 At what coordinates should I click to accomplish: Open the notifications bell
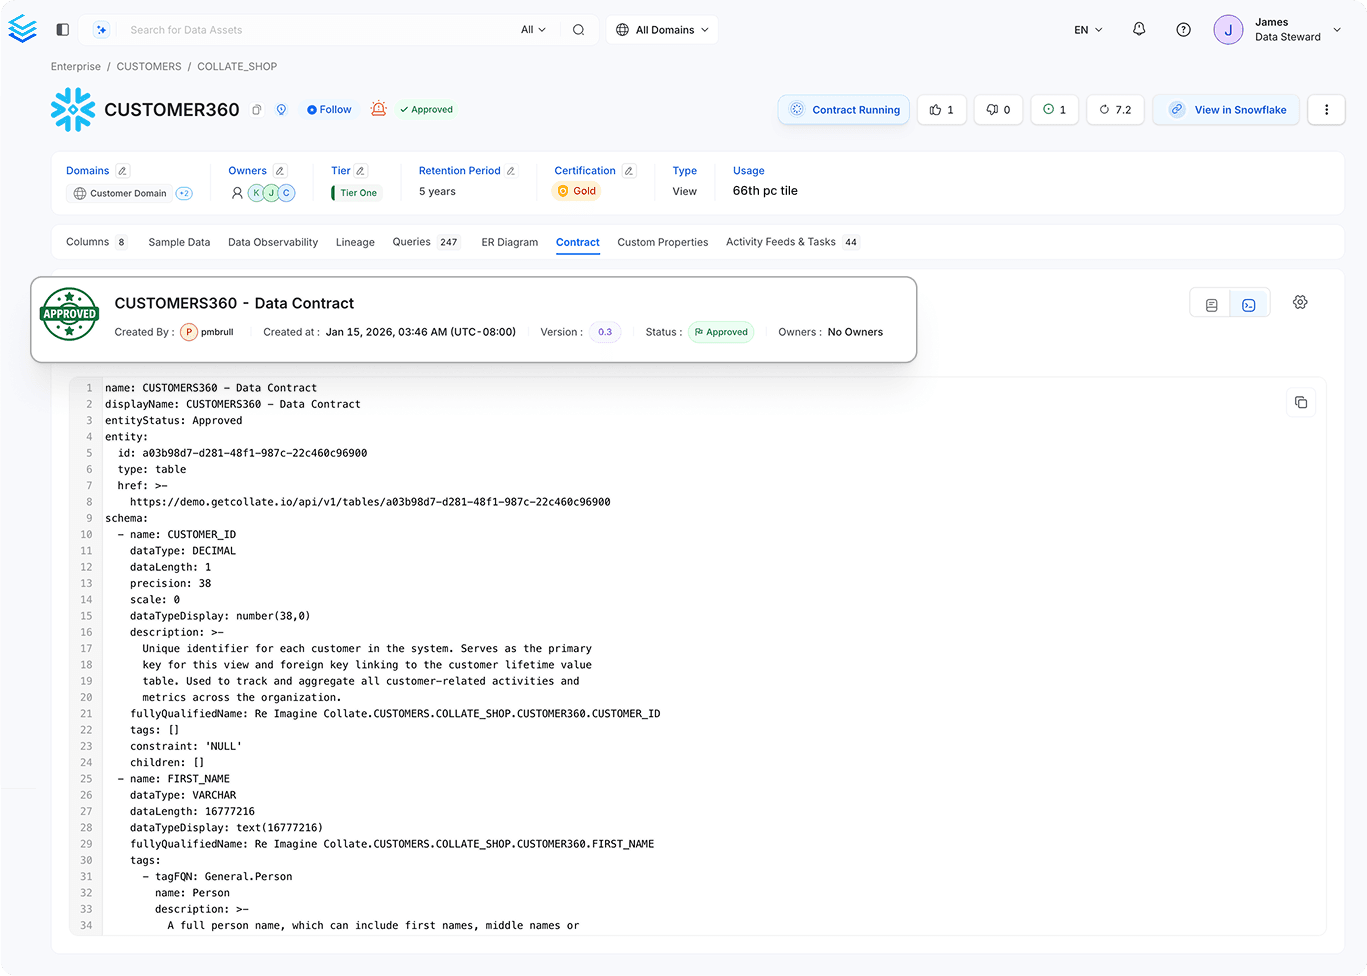(x=1139, y=29)
